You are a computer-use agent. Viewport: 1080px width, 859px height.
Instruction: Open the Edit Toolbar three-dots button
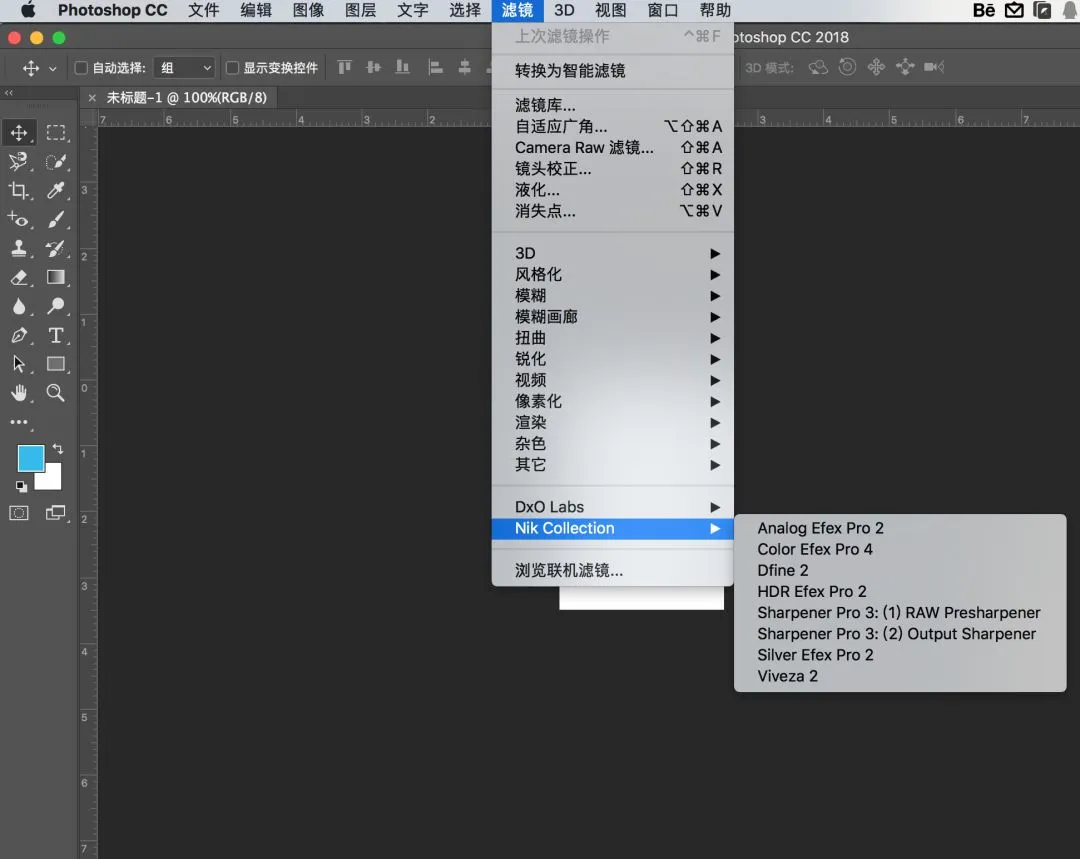[x=19, y=422]
